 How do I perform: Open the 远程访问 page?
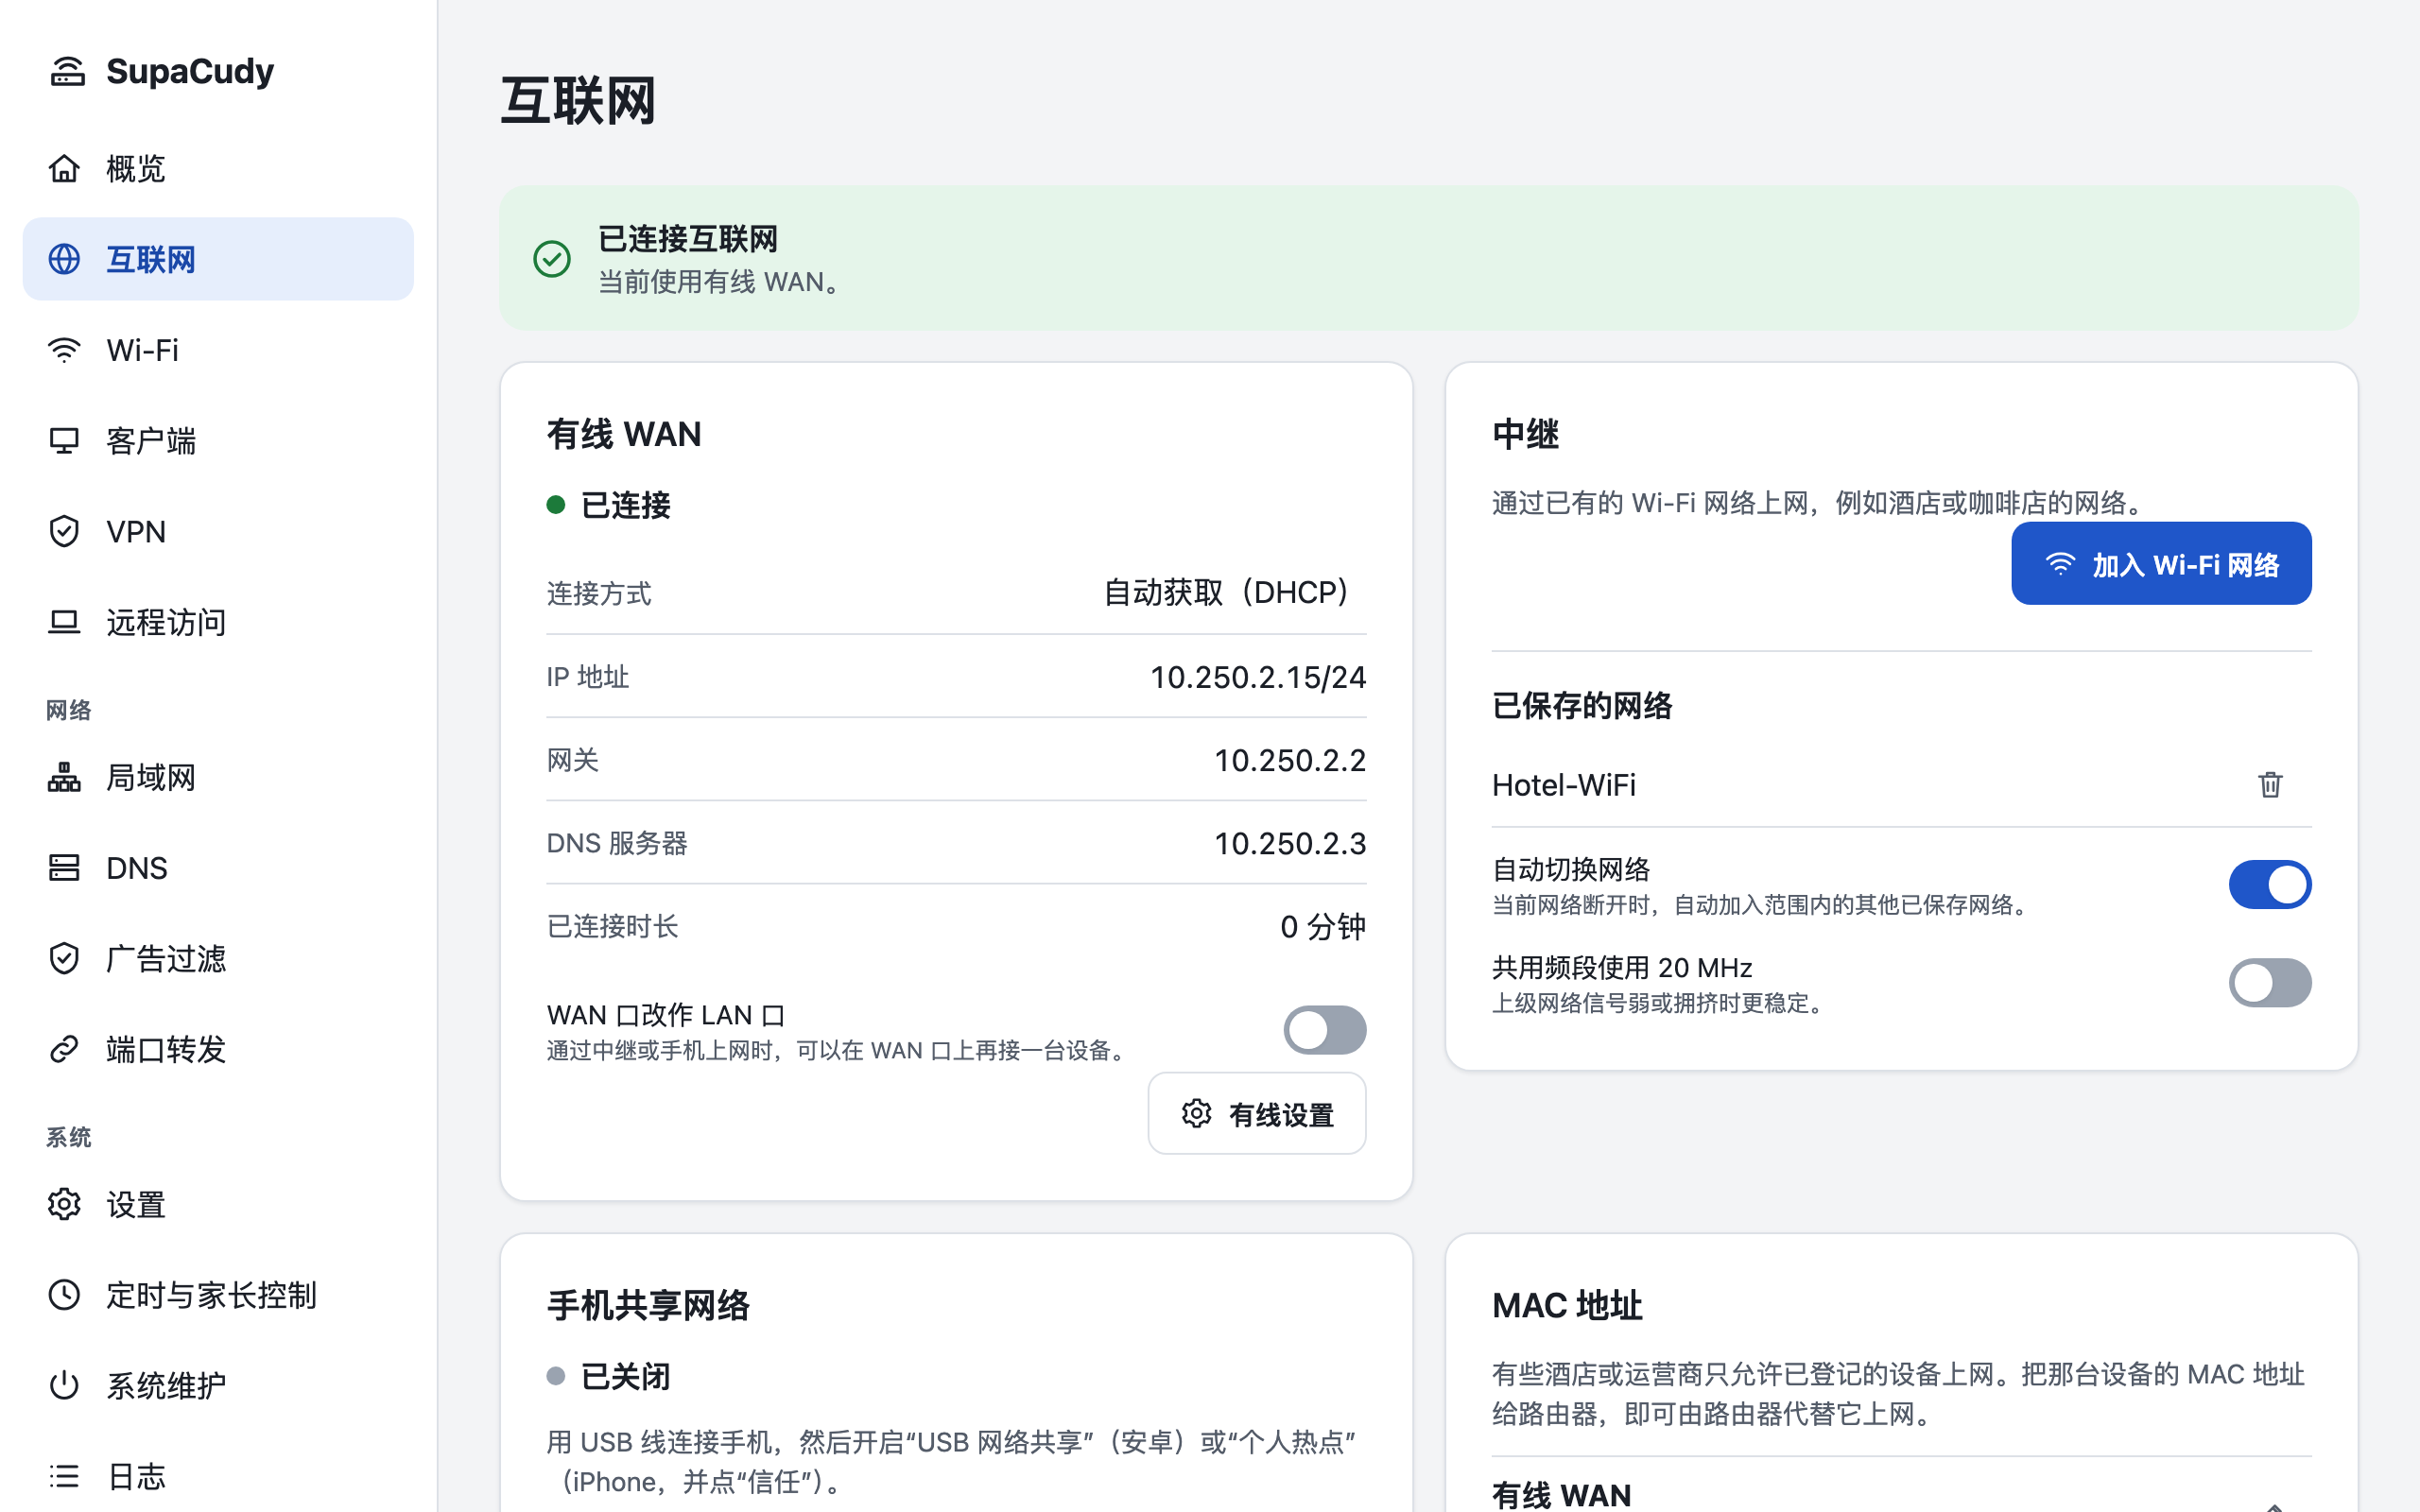point(218,622)
